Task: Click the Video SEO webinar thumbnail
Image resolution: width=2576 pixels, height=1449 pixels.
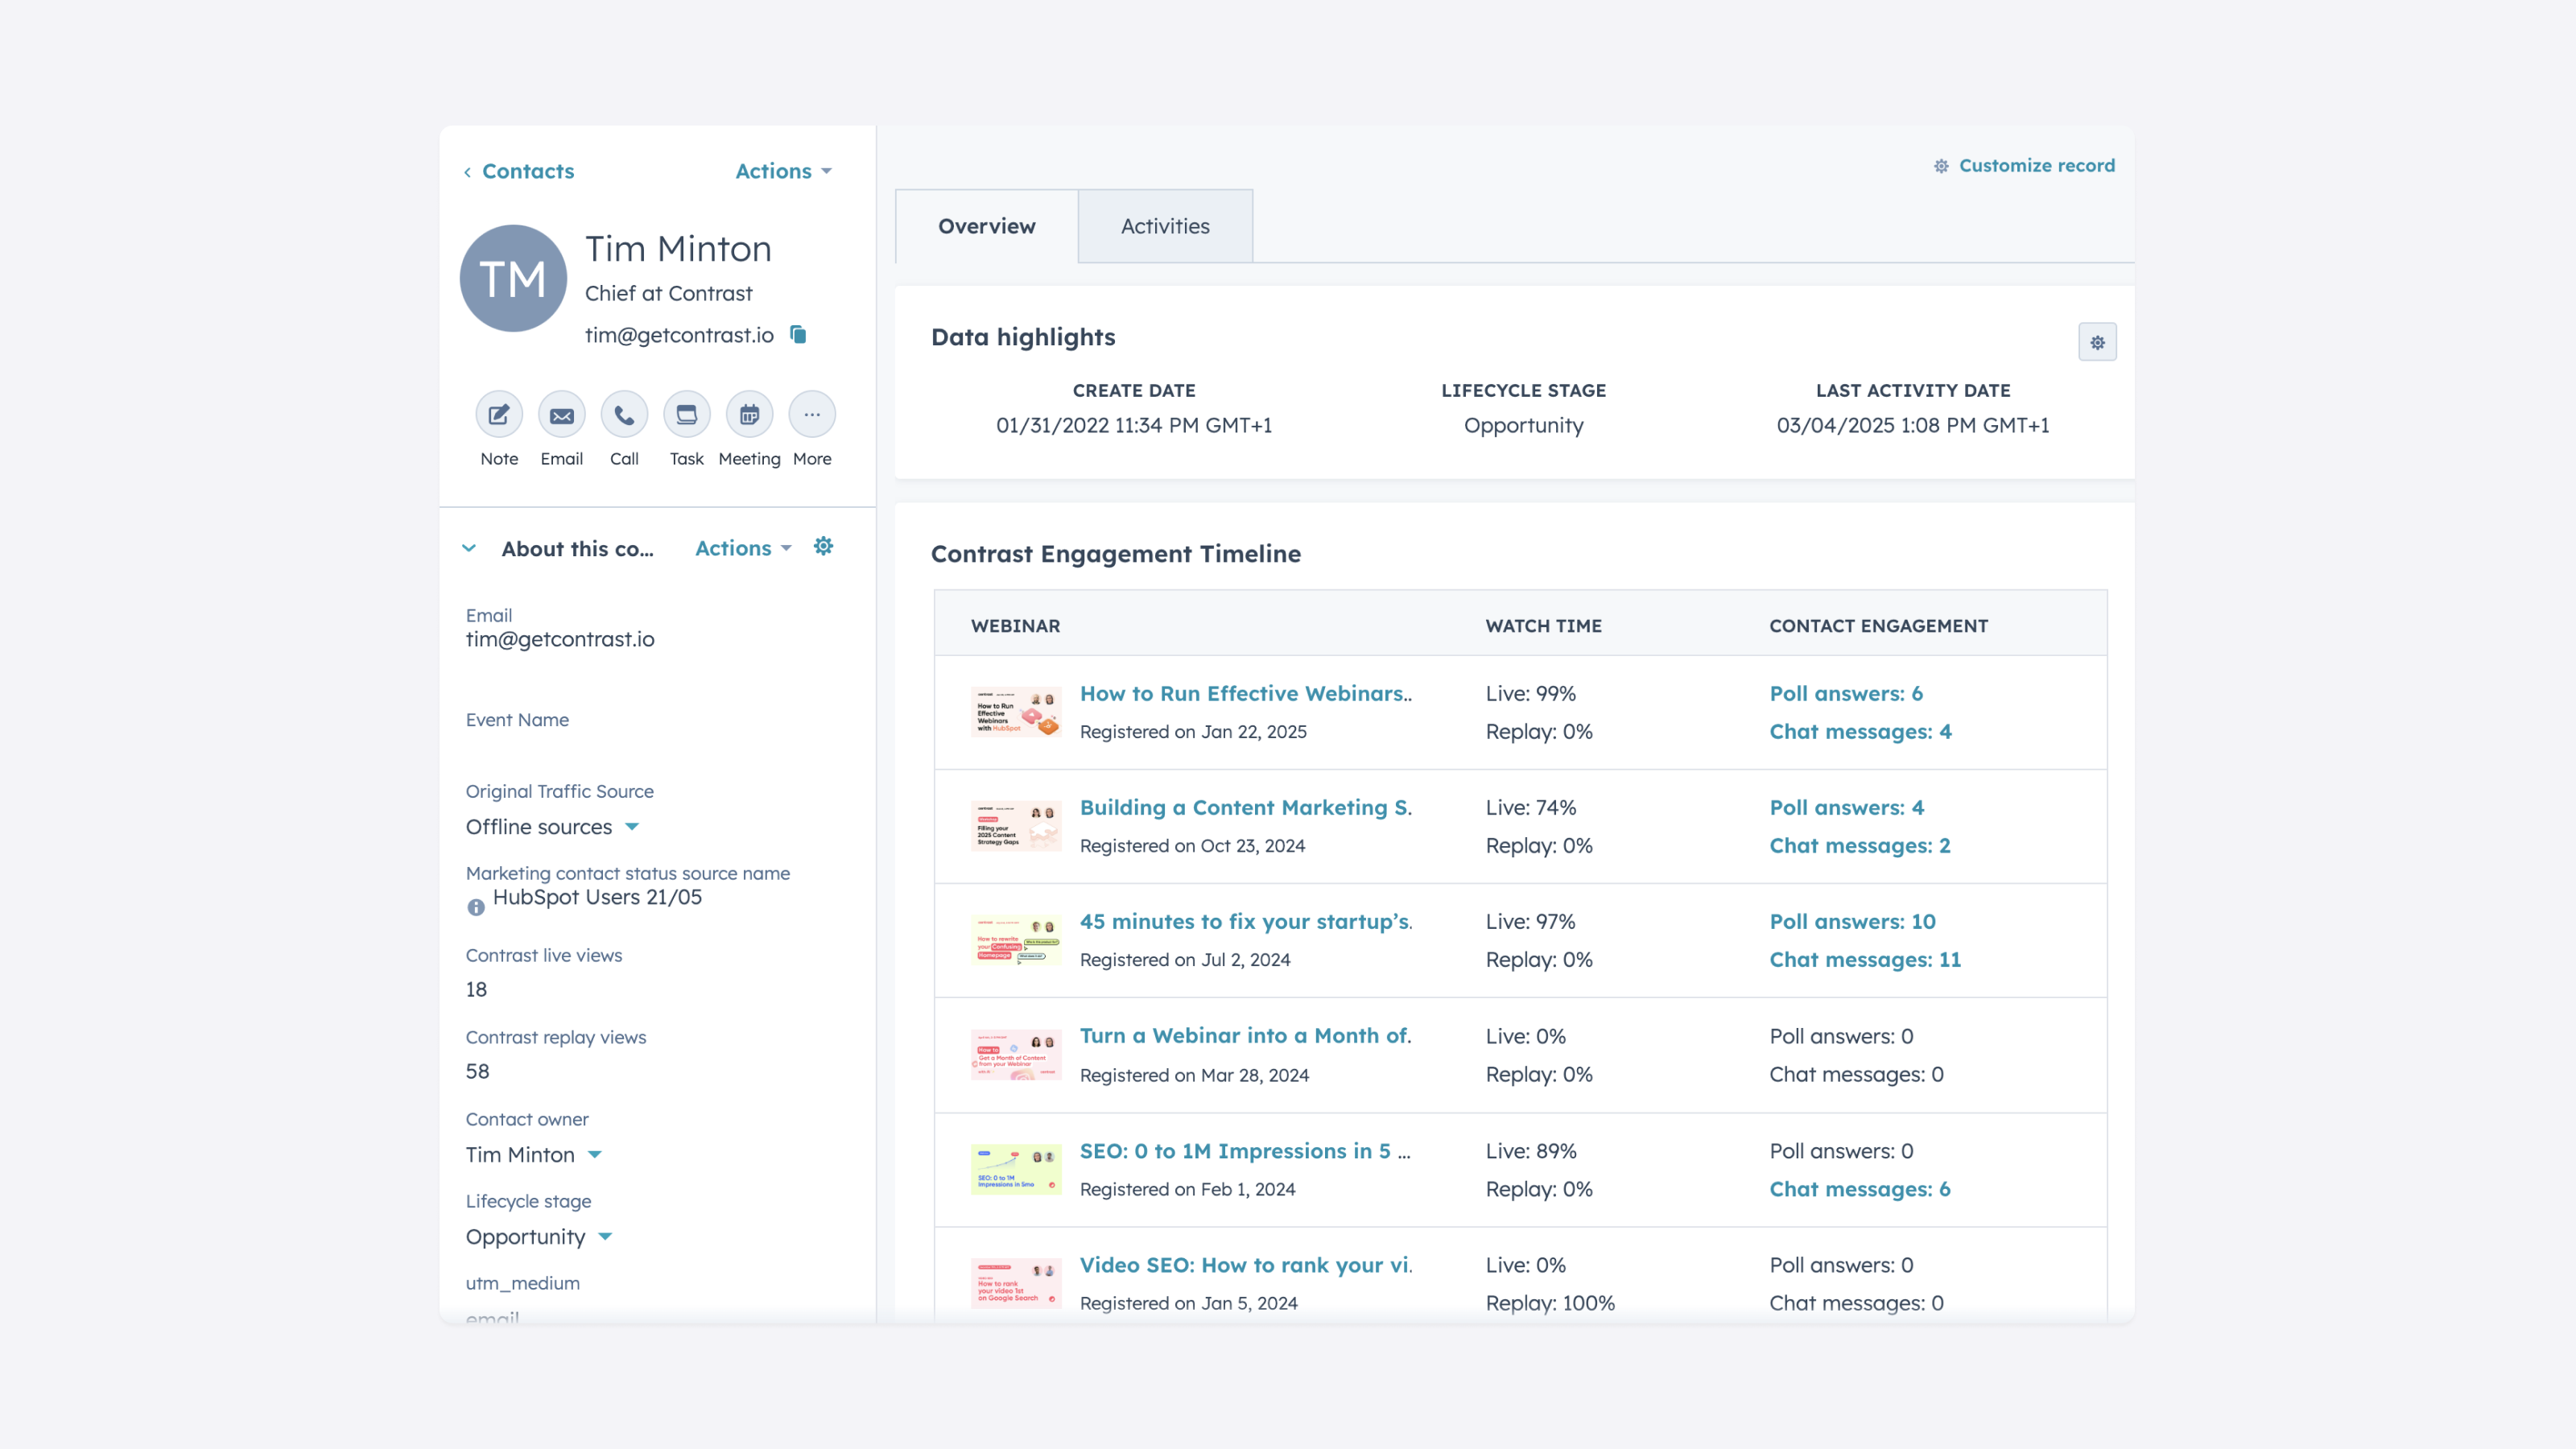Action: [x=1016, y=1282]
